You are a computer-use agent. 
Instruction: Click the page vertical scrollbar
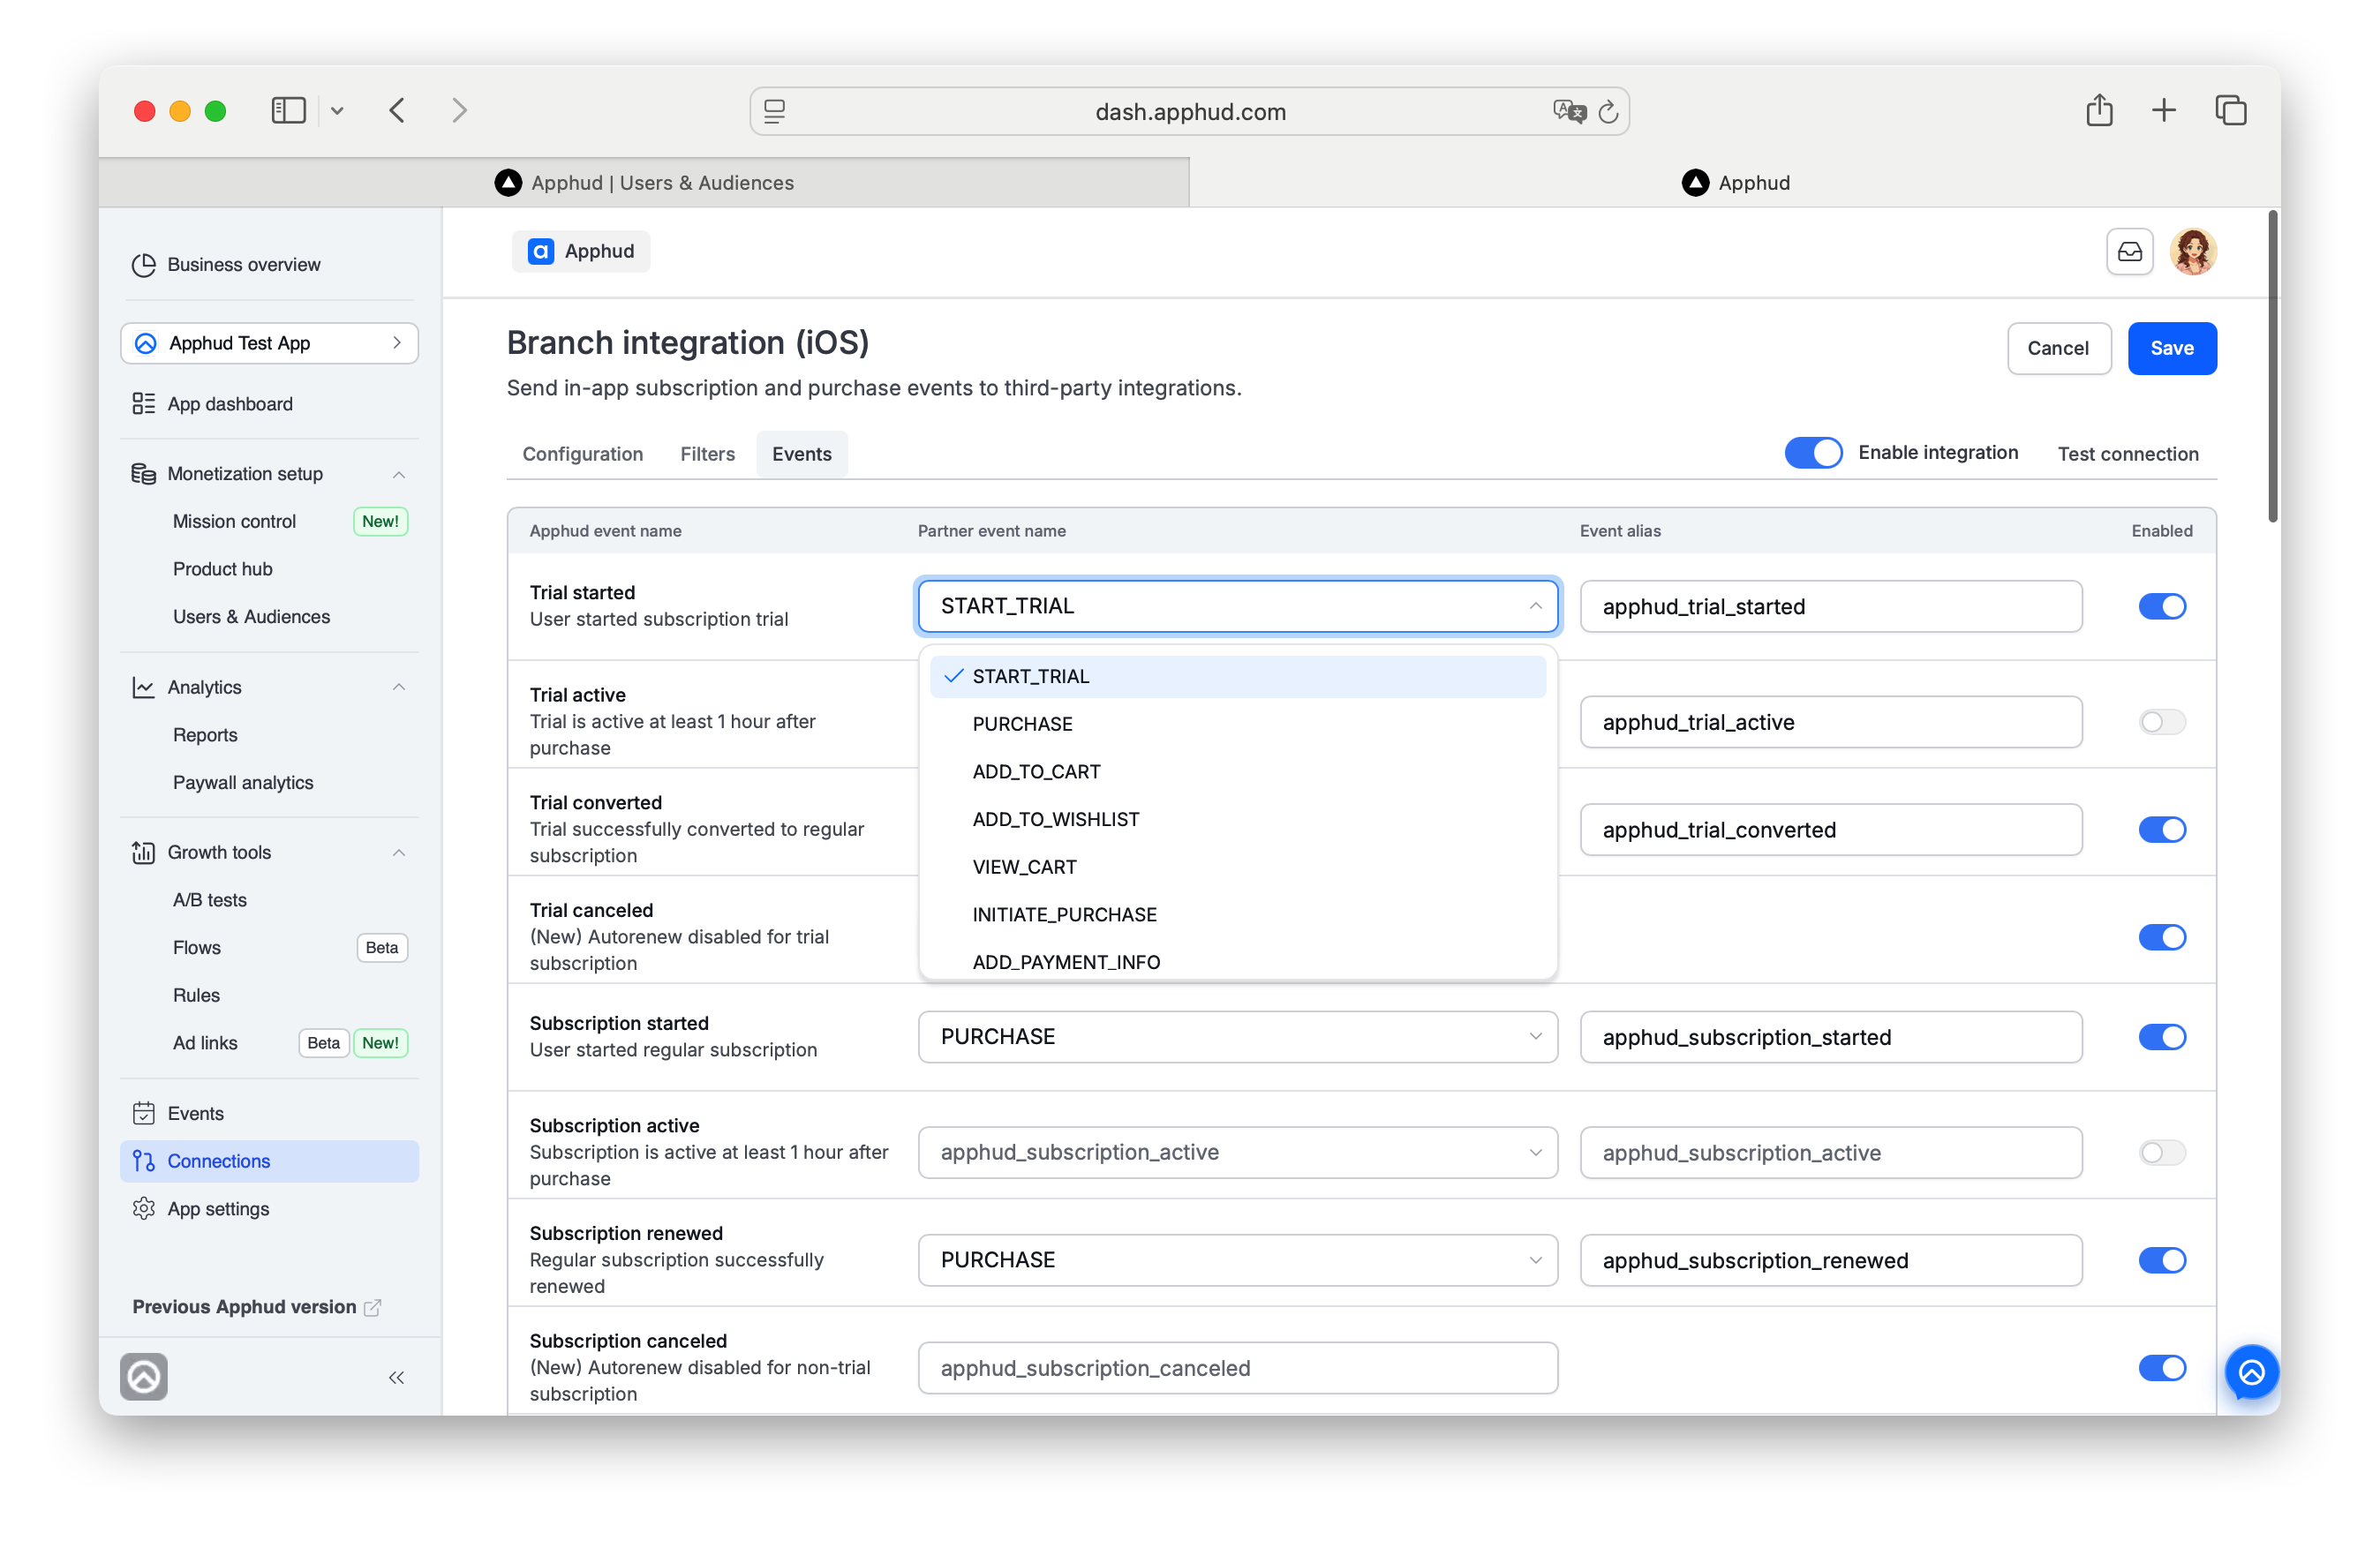2272,365
